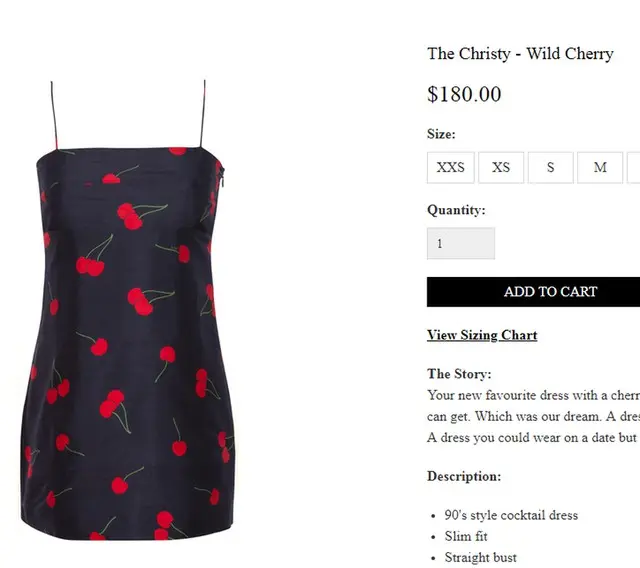Click the cherry print dress image
Viewport: 640px width, 568px height.
click(128, 310)
